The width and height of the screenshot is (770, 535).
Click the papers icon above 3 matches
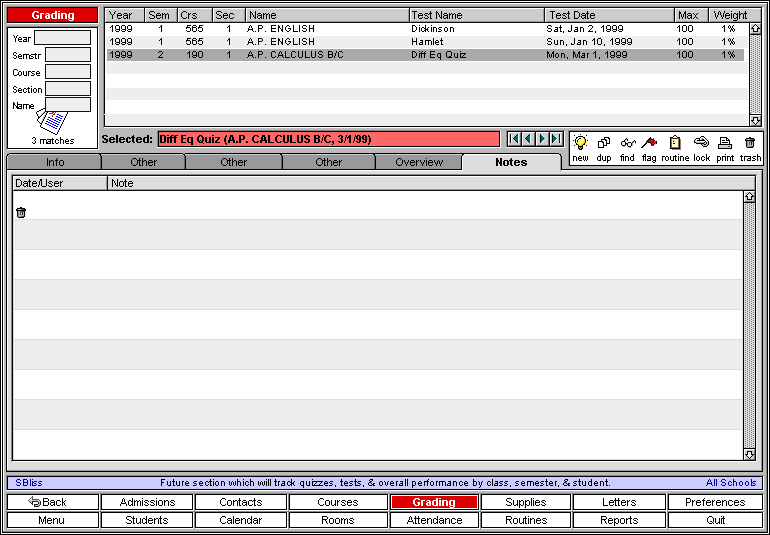pyautogui.click(x=52, y=122)
